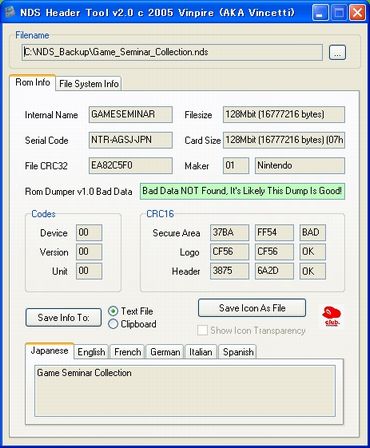Open the German title tab
370x448 pixels.
165,352
